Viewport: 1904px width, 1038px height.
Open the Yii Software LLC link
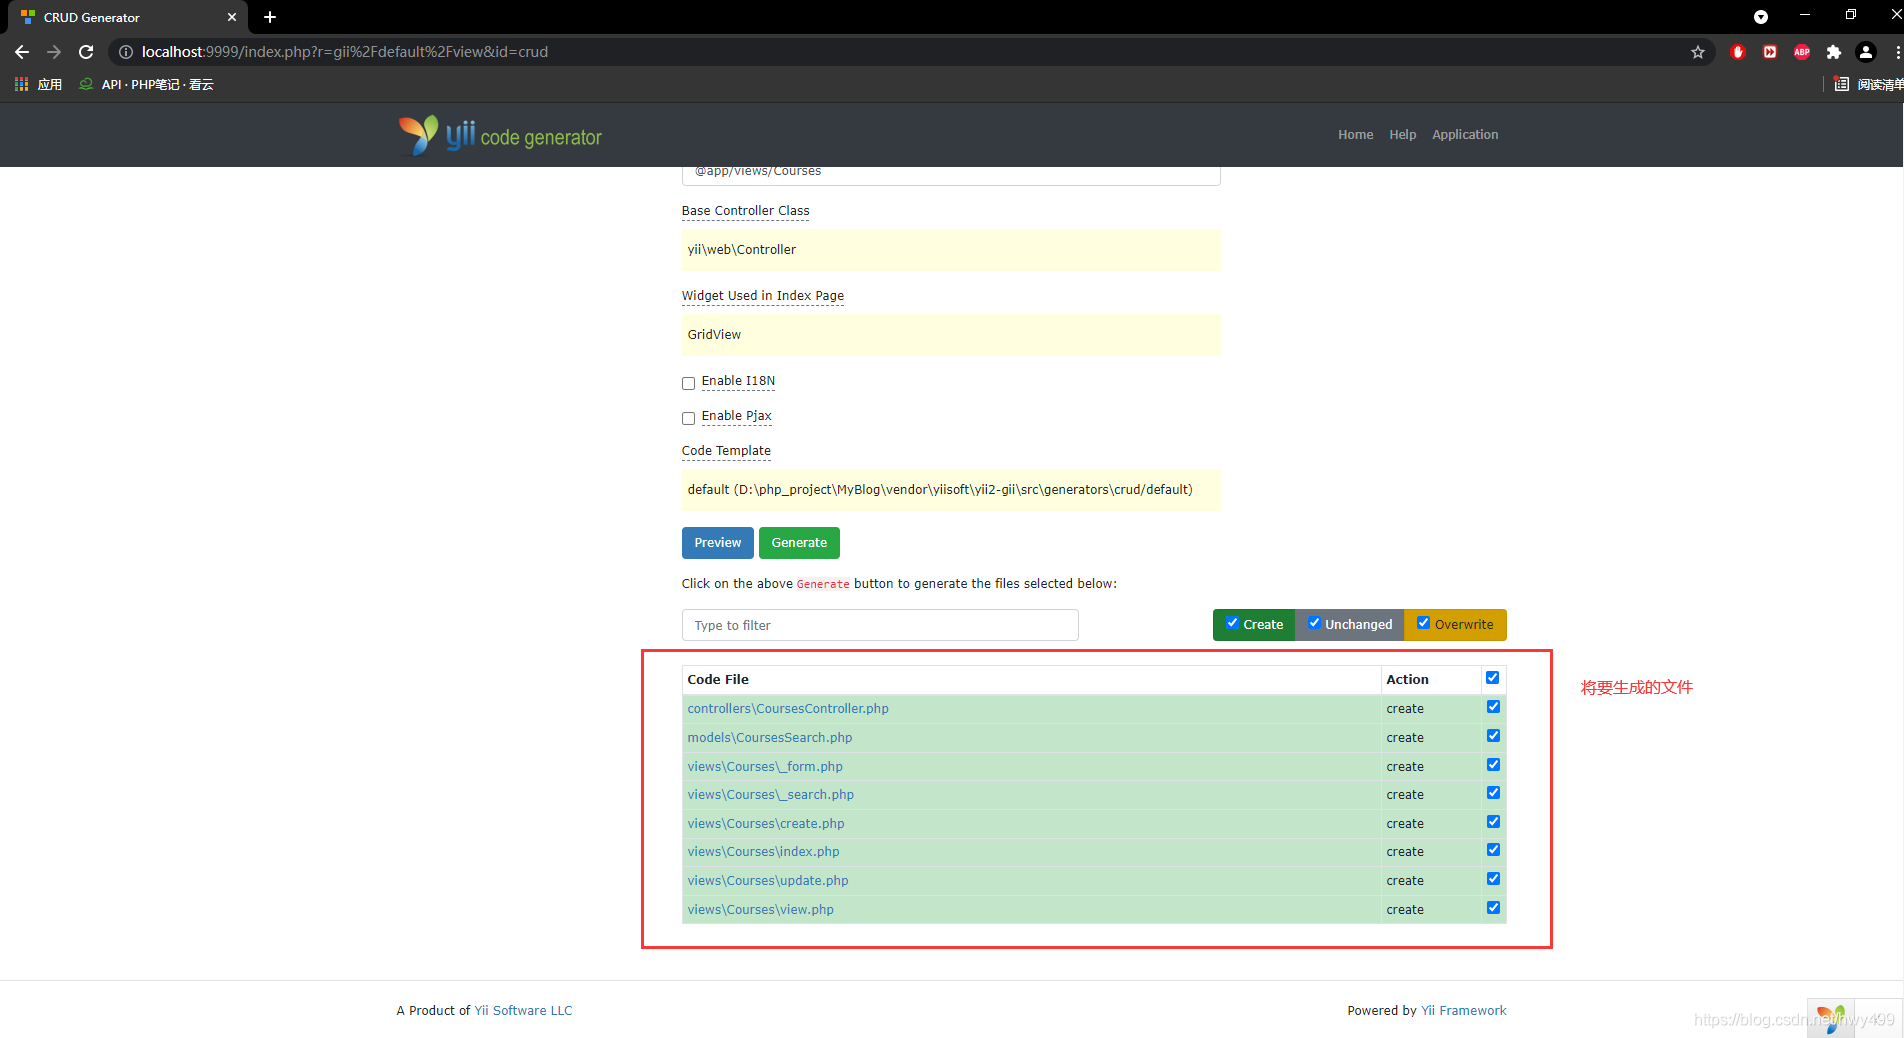click(x=523, y=1011)
